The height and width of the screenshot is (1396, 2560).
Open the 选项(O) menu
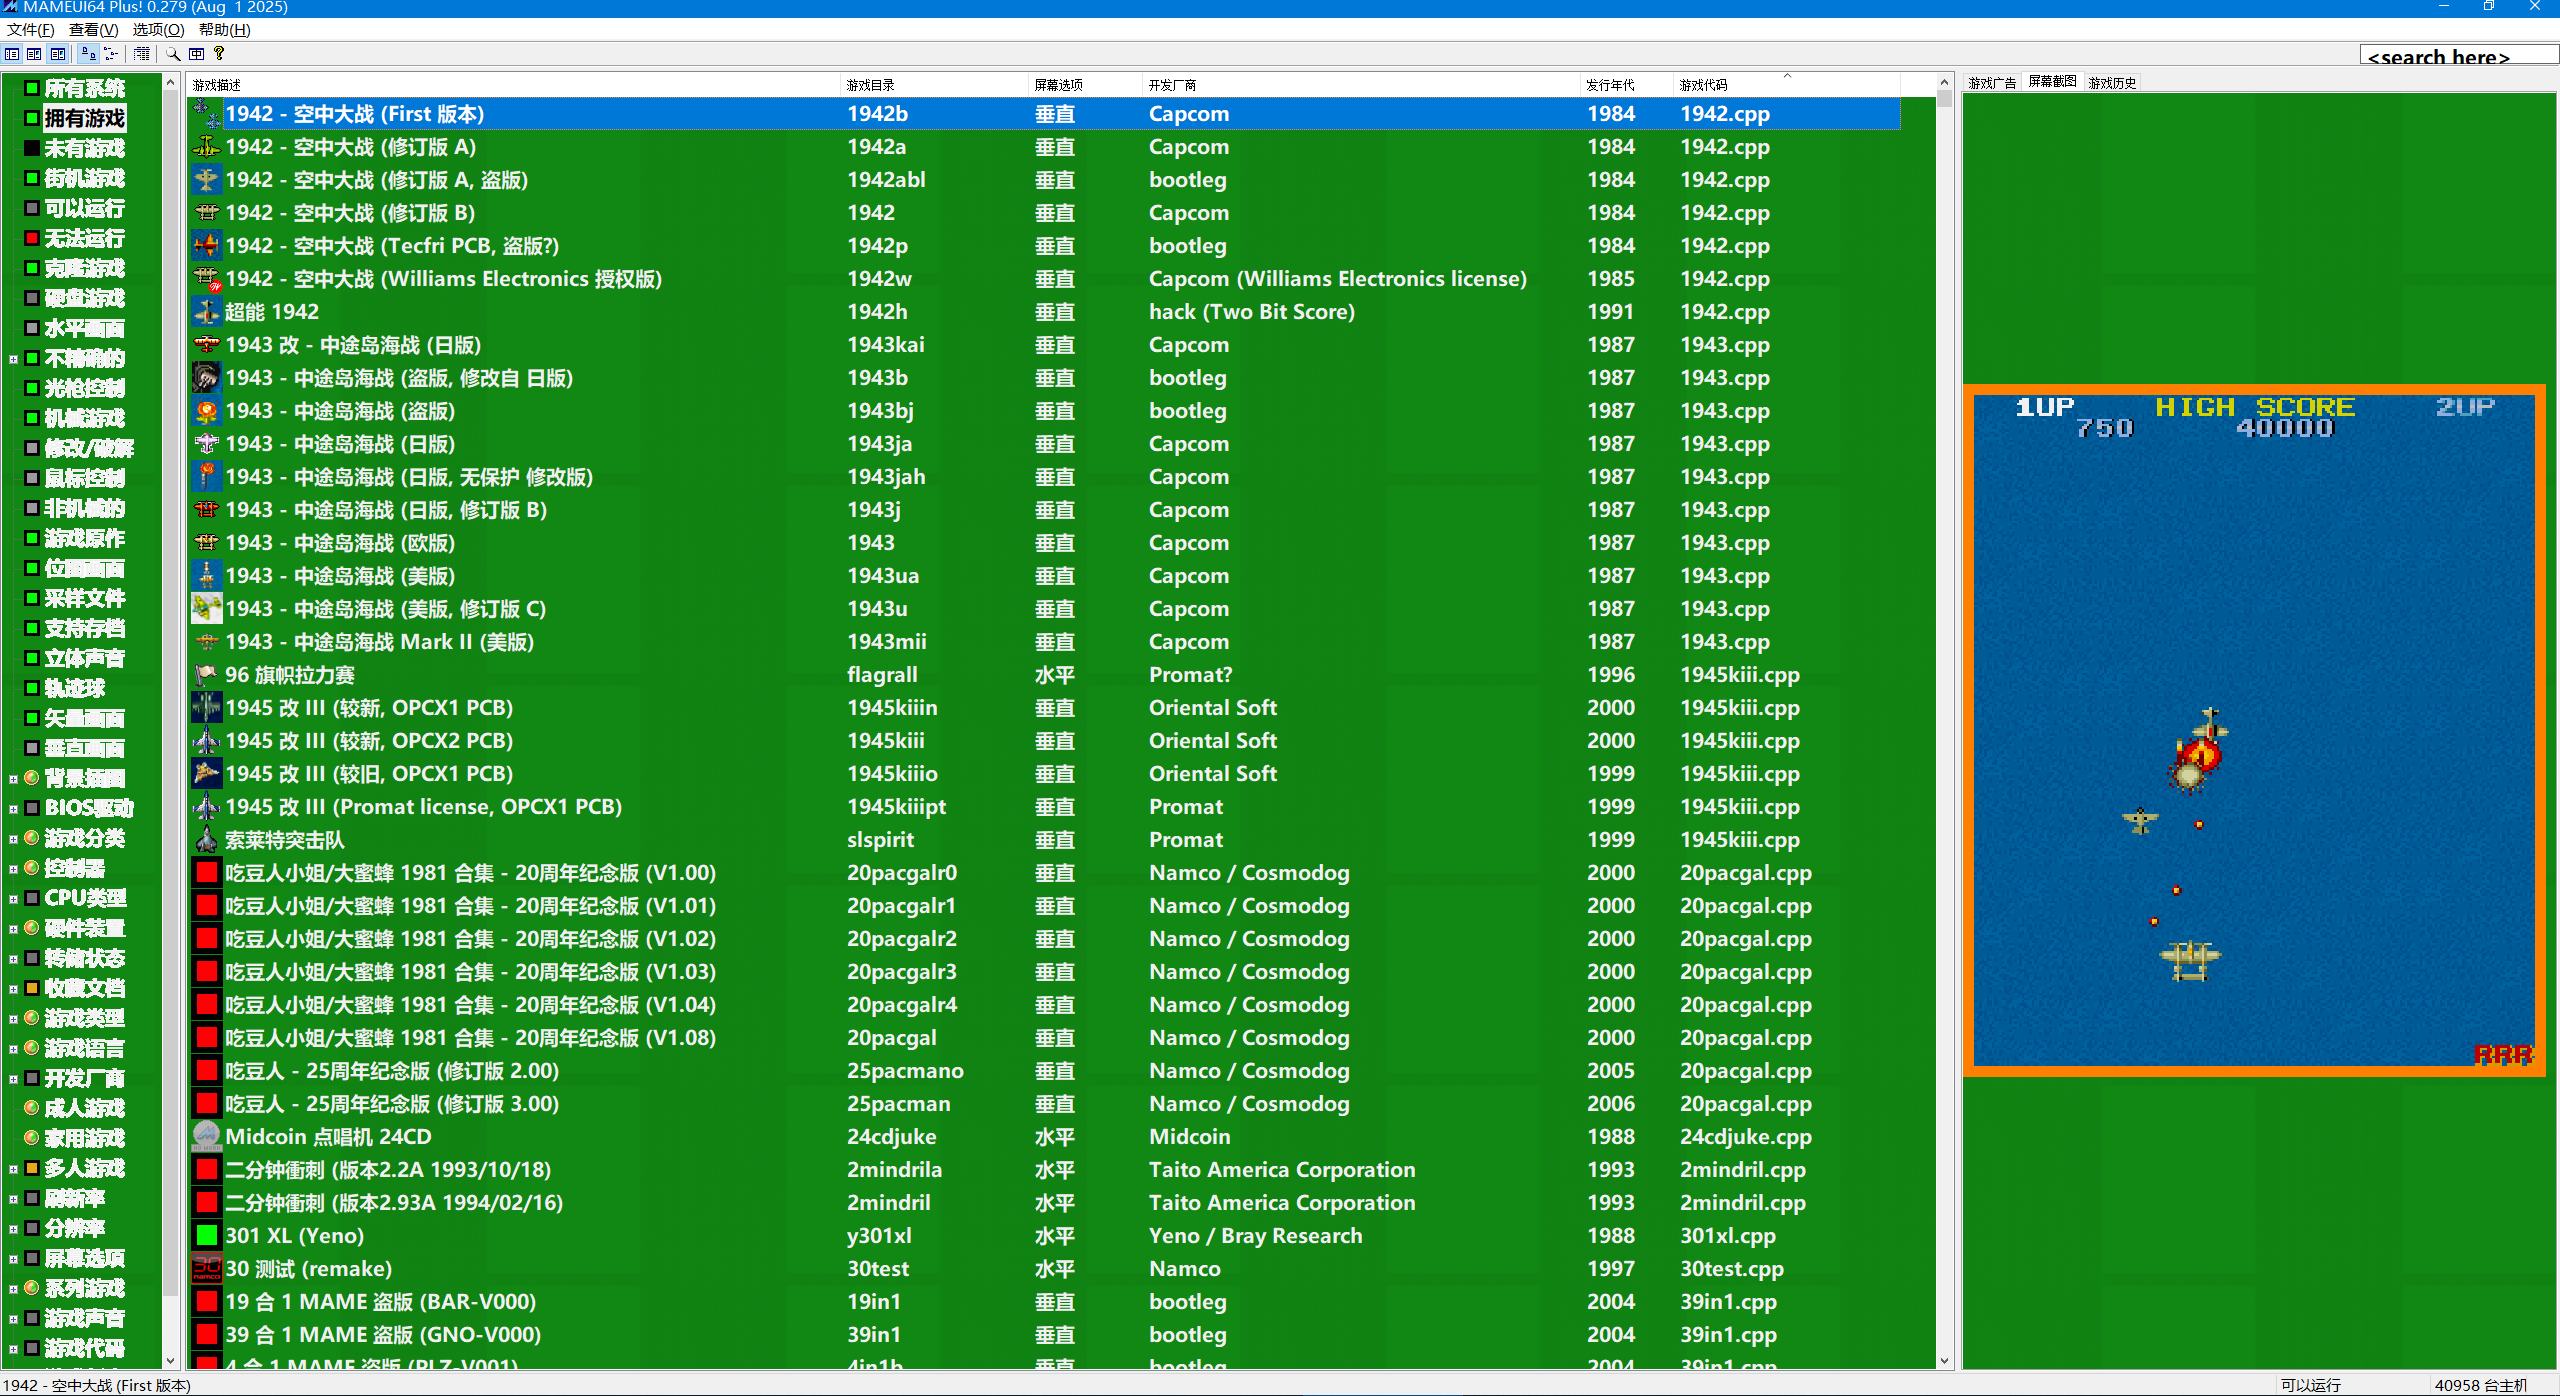coord(158,30)
